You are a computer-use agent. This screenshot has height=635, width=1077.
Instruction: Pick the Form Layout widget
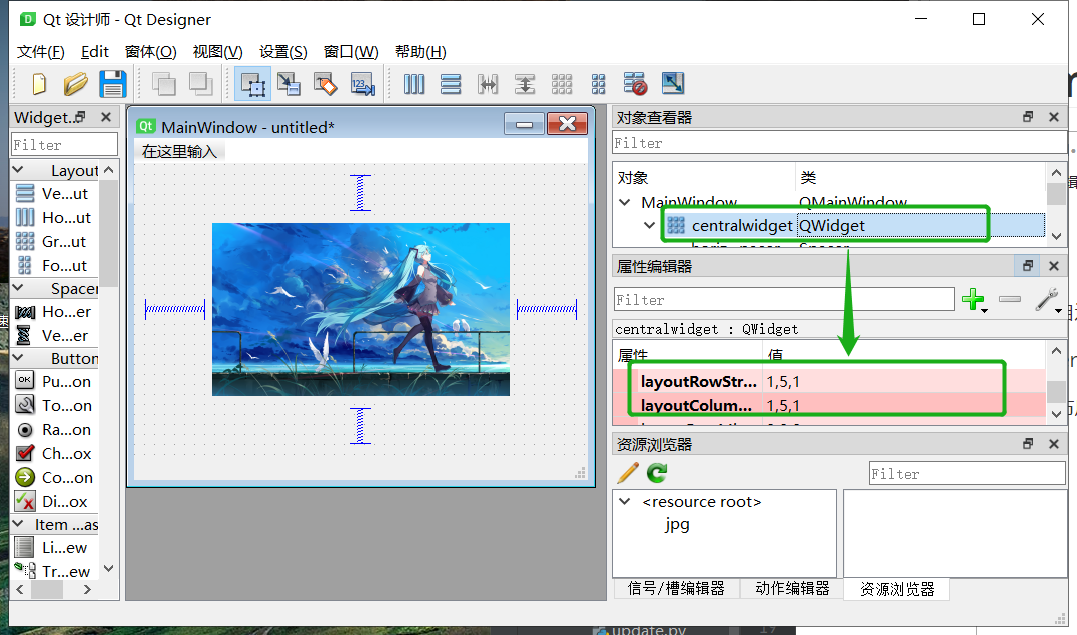[x=54, y=265]
